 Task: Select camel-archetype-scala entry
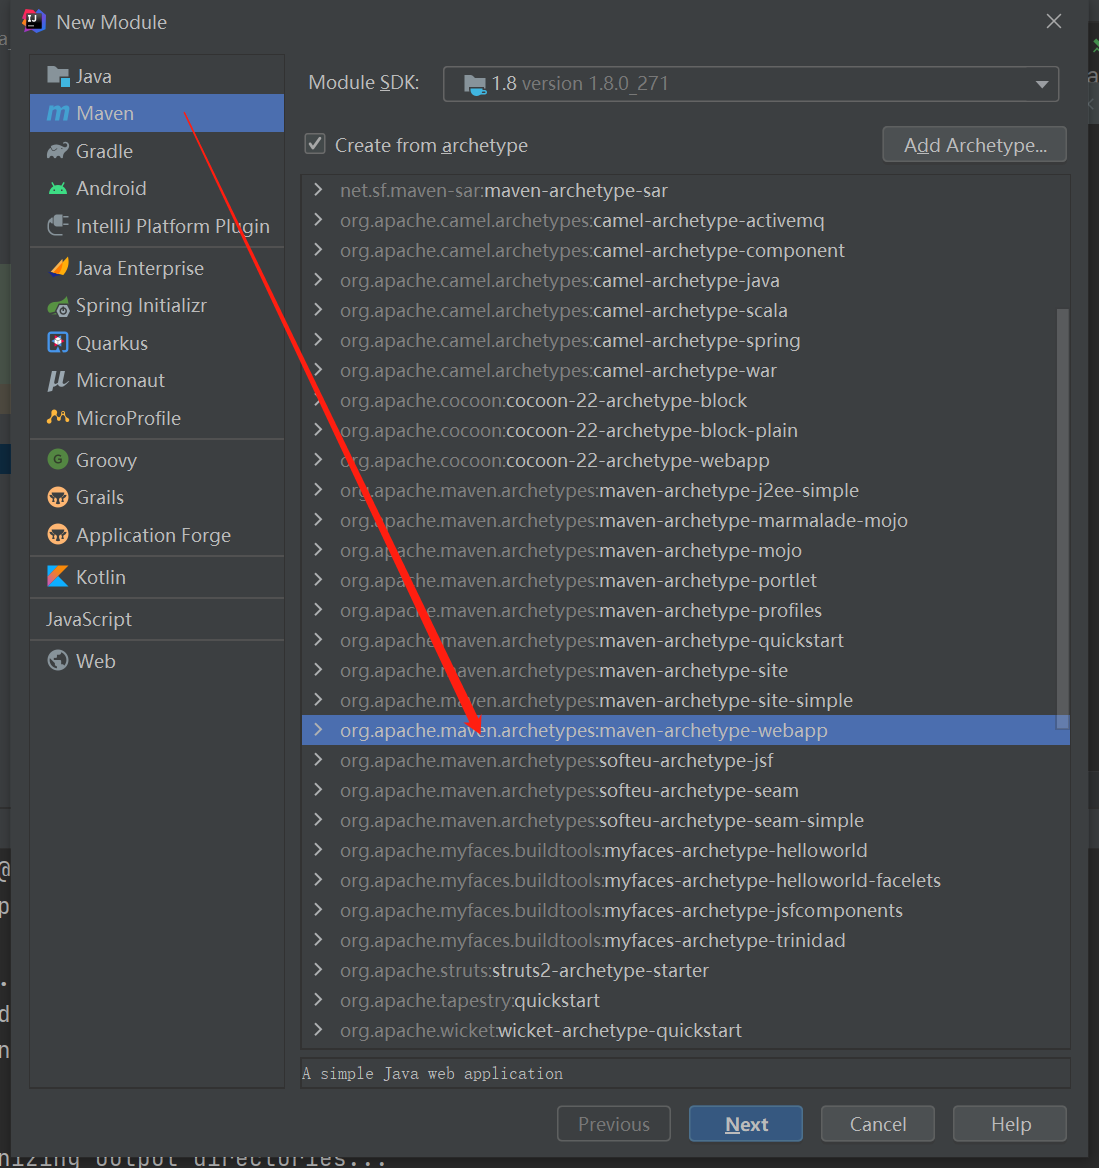click(685, 310)
